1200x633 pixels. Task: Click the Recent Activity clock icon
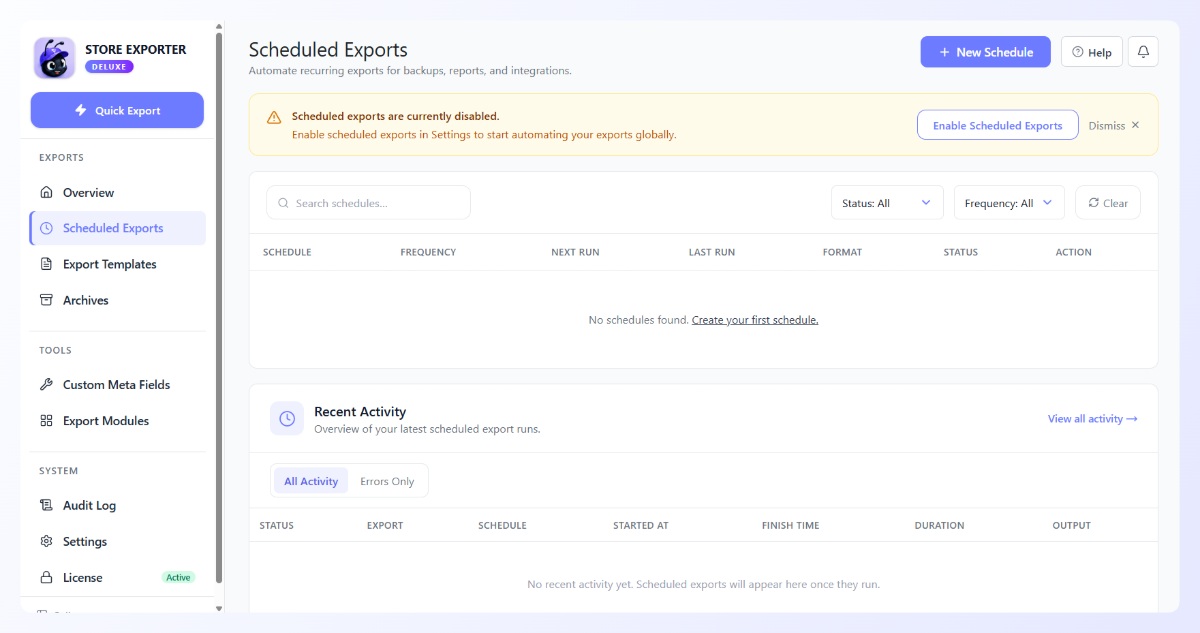(x=287, y=418)
